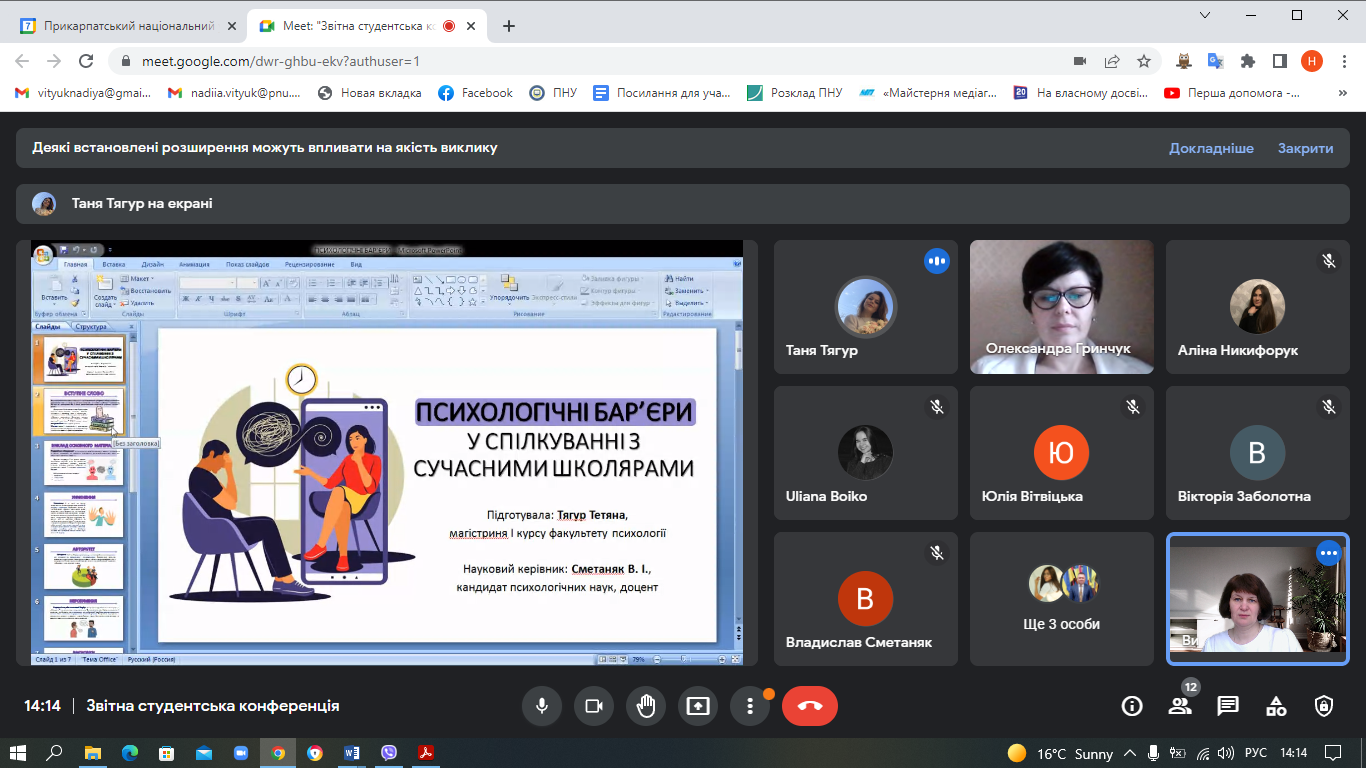The image size is (1366, 768).
Task: Open host controls lock icon
Action: 1324,706
